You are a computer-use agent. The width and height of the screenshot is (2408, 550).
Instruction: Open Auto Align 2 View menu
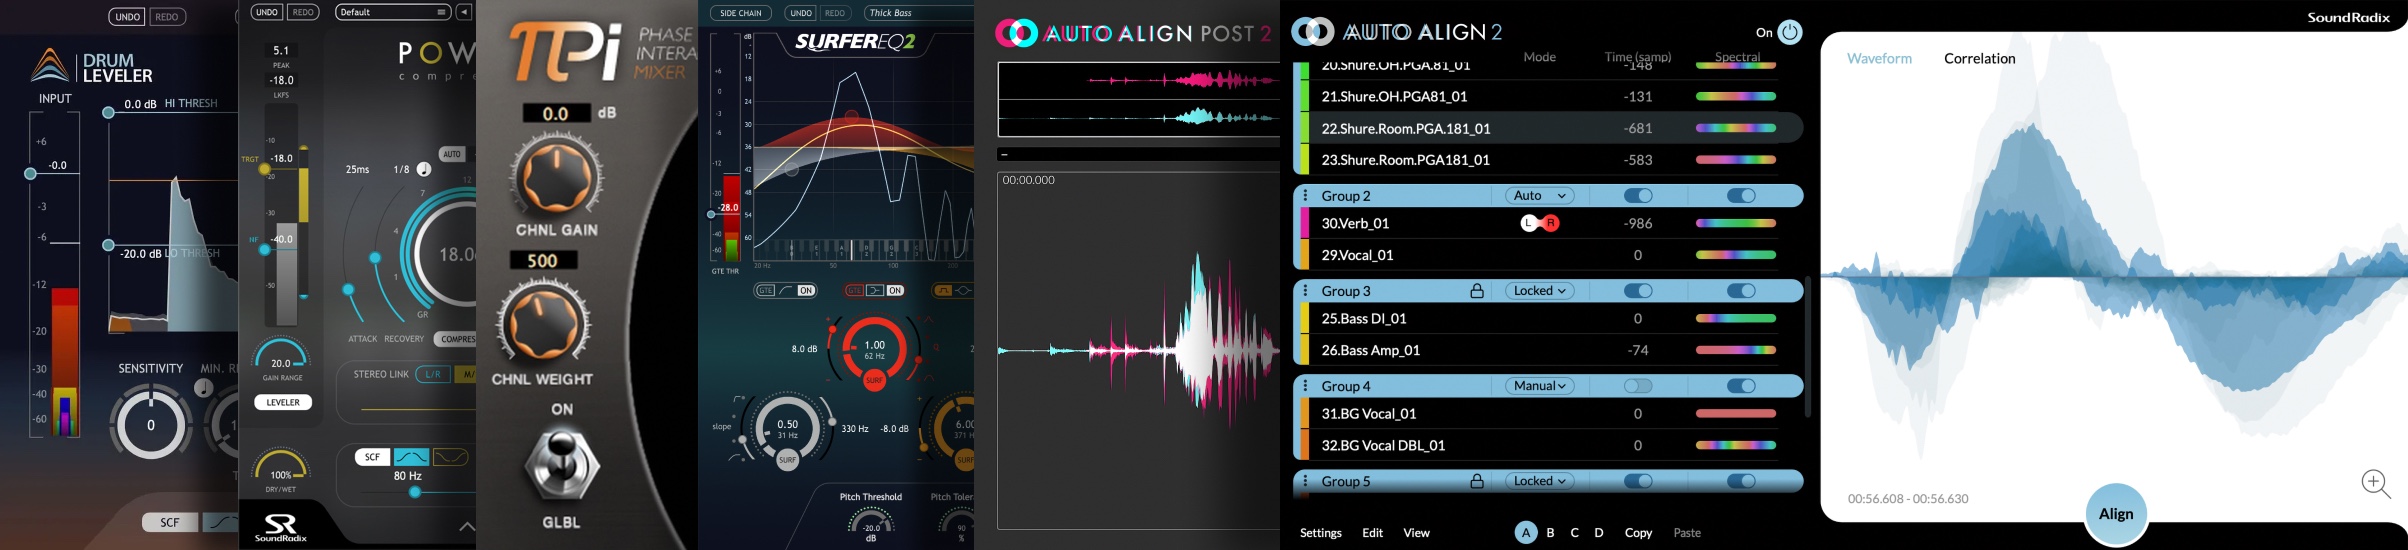click(1416, 533)
